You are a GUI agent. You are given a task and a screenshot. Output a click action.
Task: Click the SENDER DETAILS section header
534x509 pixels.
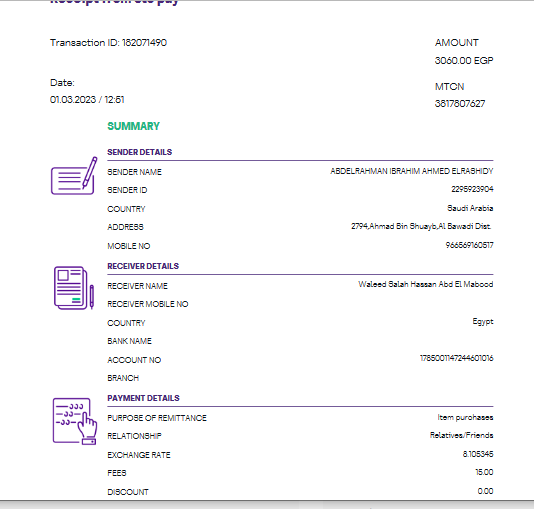coord(140,152)
